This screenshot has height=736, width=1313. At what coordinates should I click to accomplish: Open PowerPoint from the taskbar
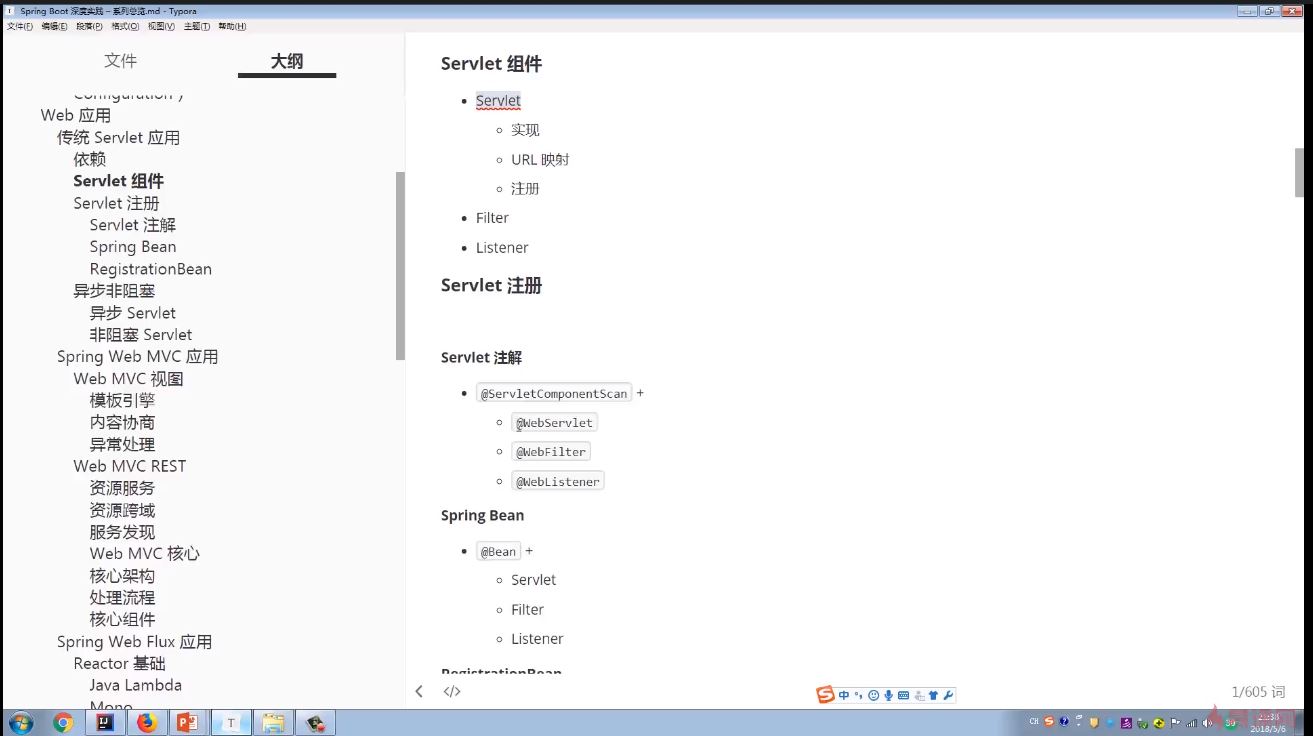188,722
